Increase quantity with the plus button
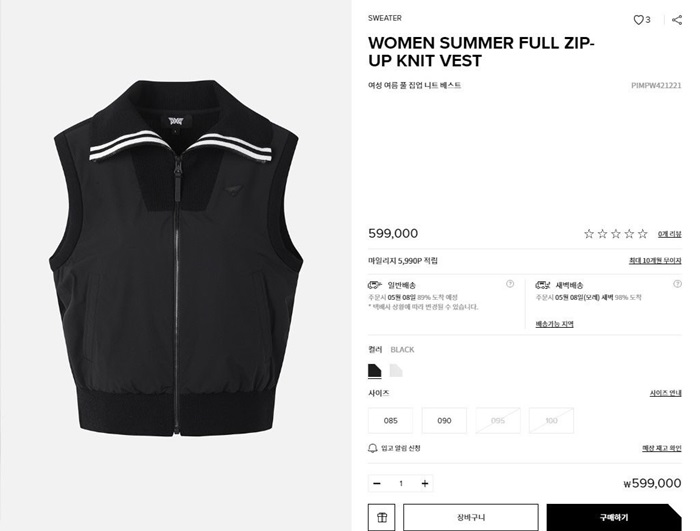The image size is (700, 531). coord(425,483)
